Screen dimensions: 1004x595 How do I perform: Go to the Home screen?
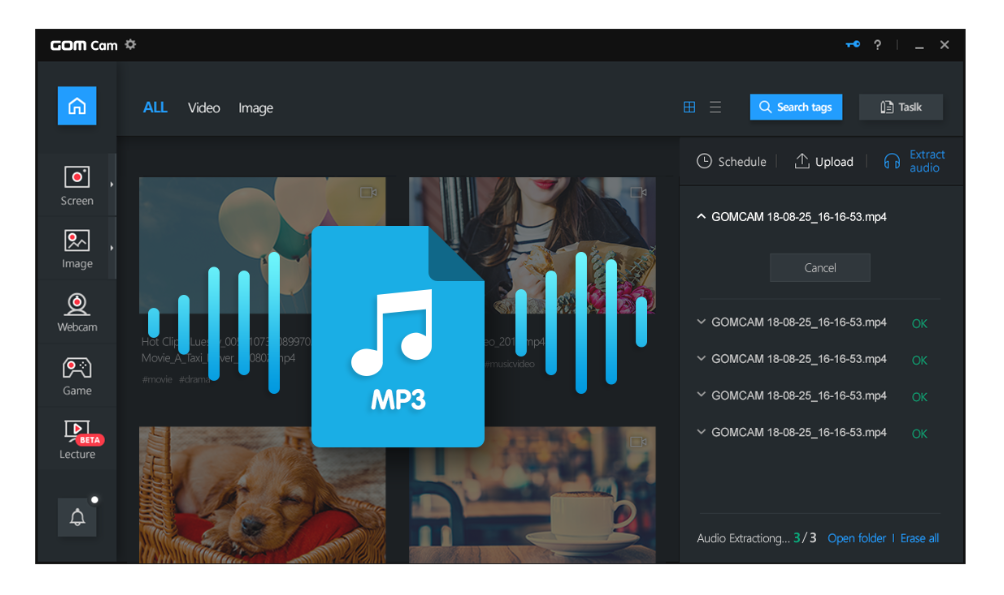point(77,106)
